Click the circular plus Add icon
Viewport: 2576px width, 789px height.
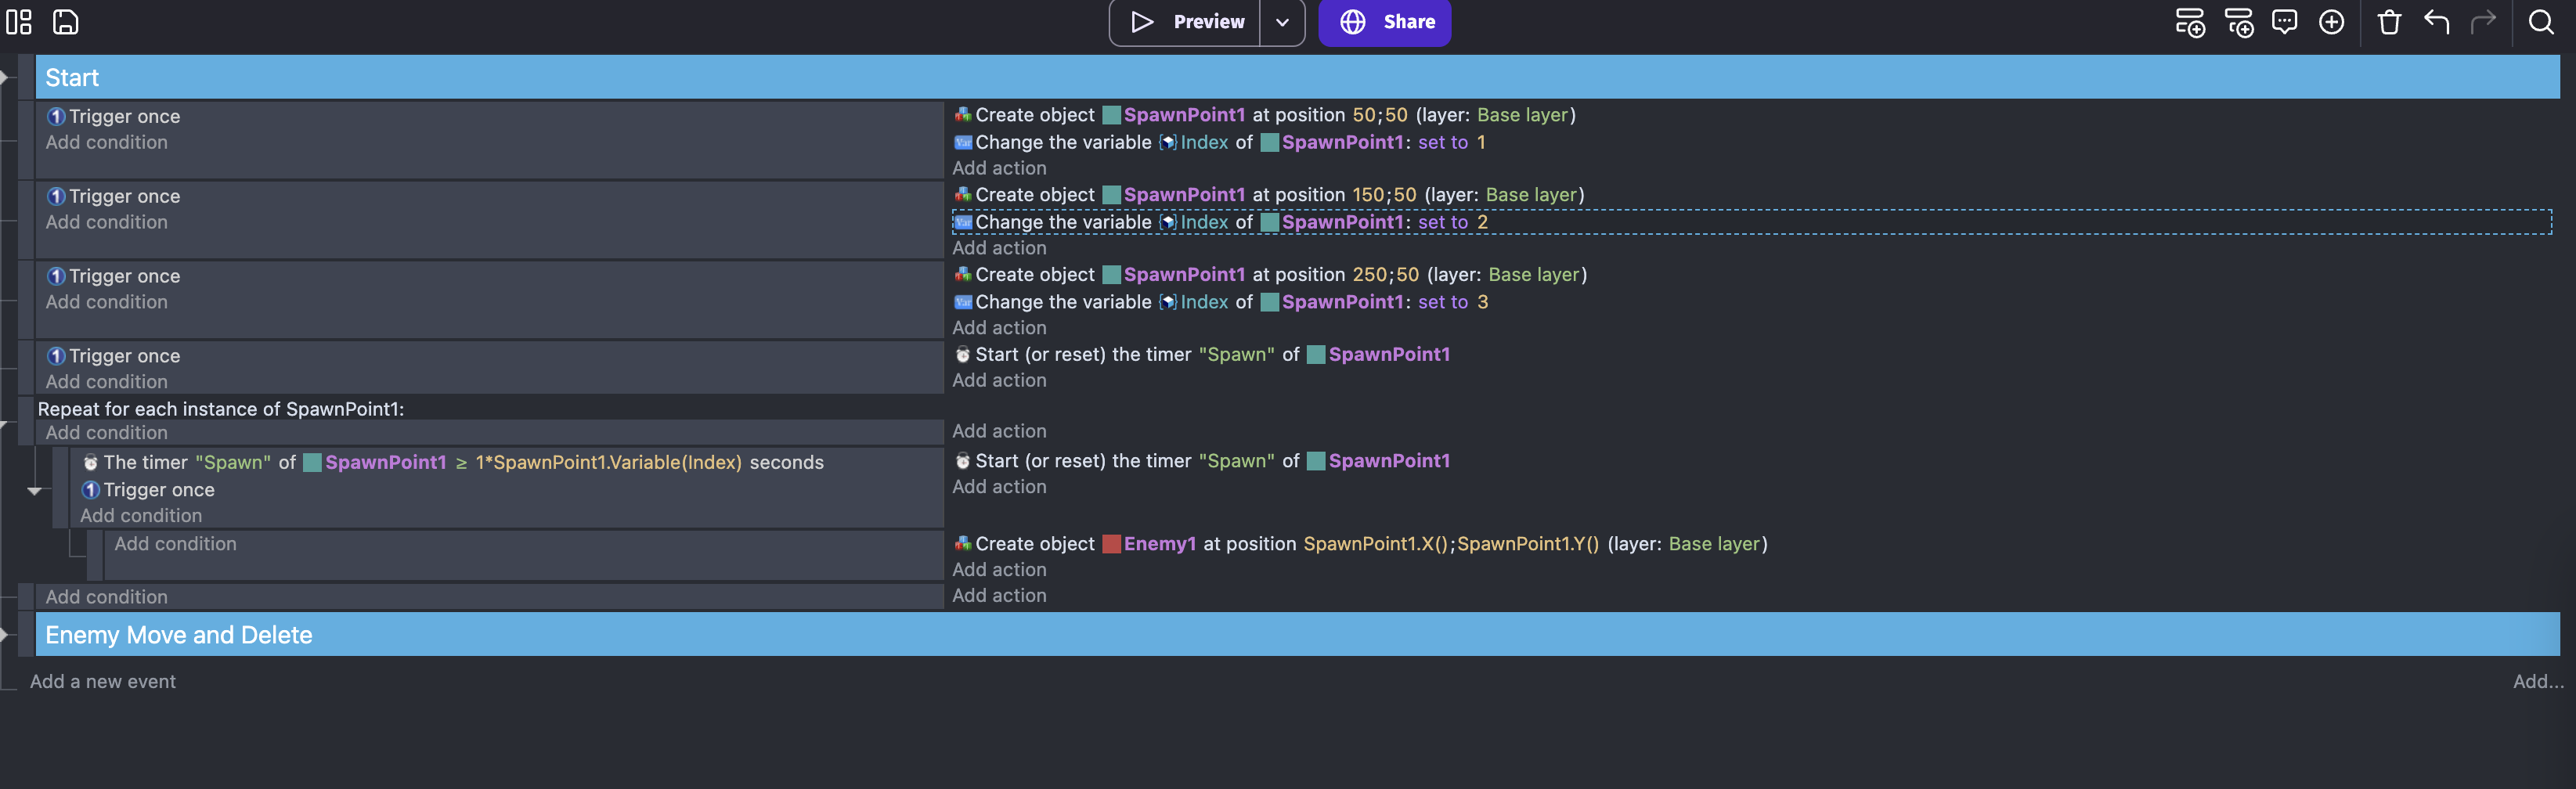tap(2332, 22)
